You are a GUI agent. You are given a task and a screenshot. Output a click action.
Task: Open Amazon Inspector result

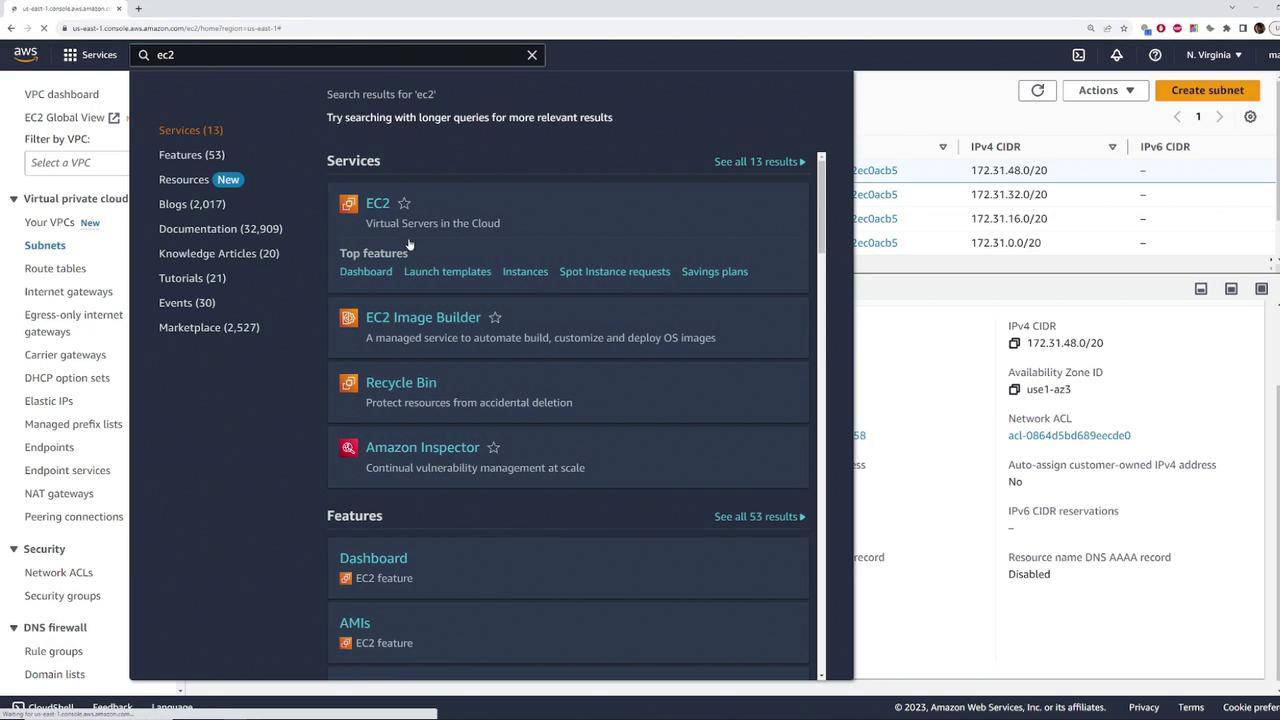[x=422, y=447]
